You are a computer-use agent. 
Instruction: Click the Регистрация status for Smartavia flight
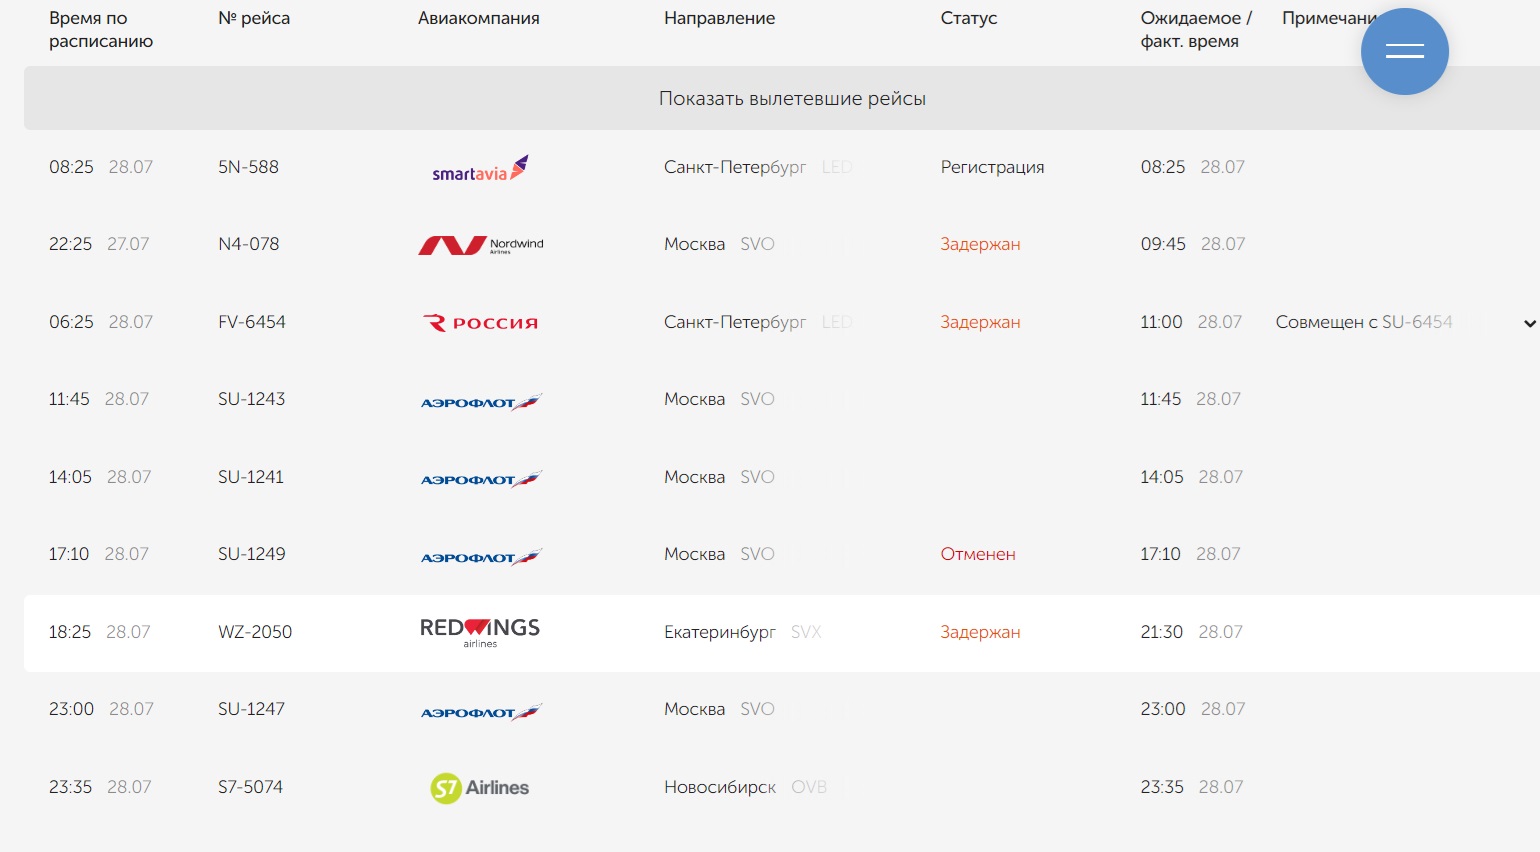click(x=991, y=167)
